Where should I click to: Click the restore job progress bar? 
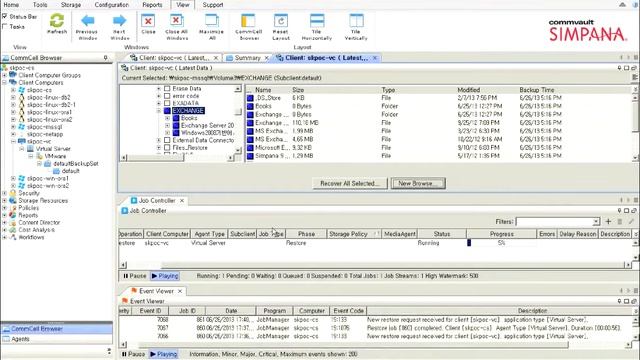coord(502,243)
